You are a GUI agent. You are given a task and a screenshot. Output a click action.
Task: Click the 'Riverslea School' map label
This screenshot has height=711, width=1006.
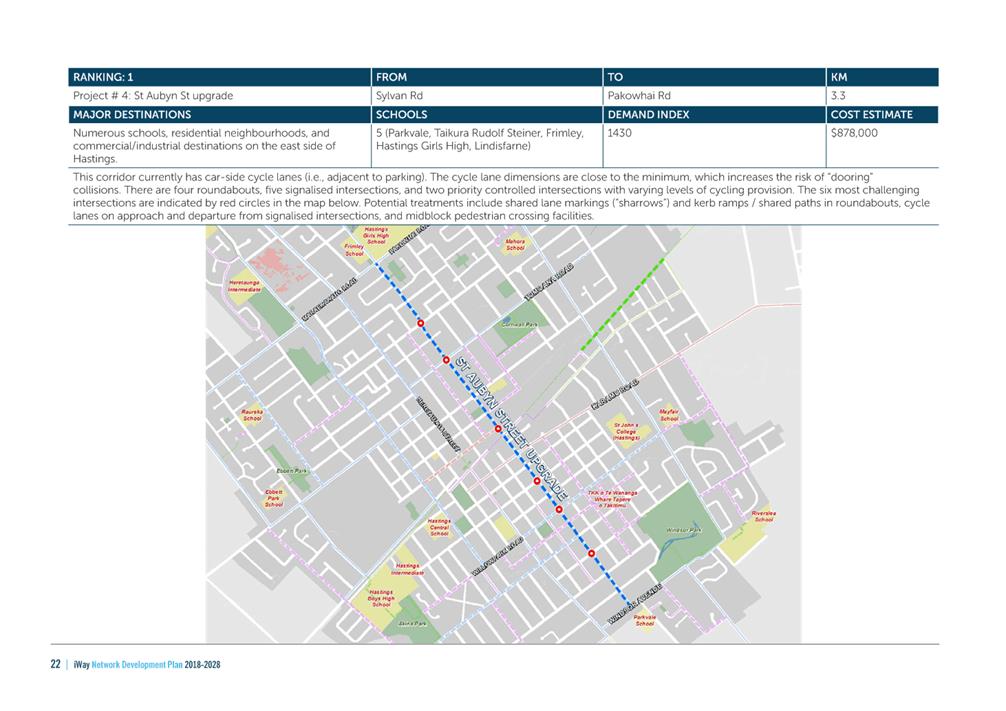763,517
